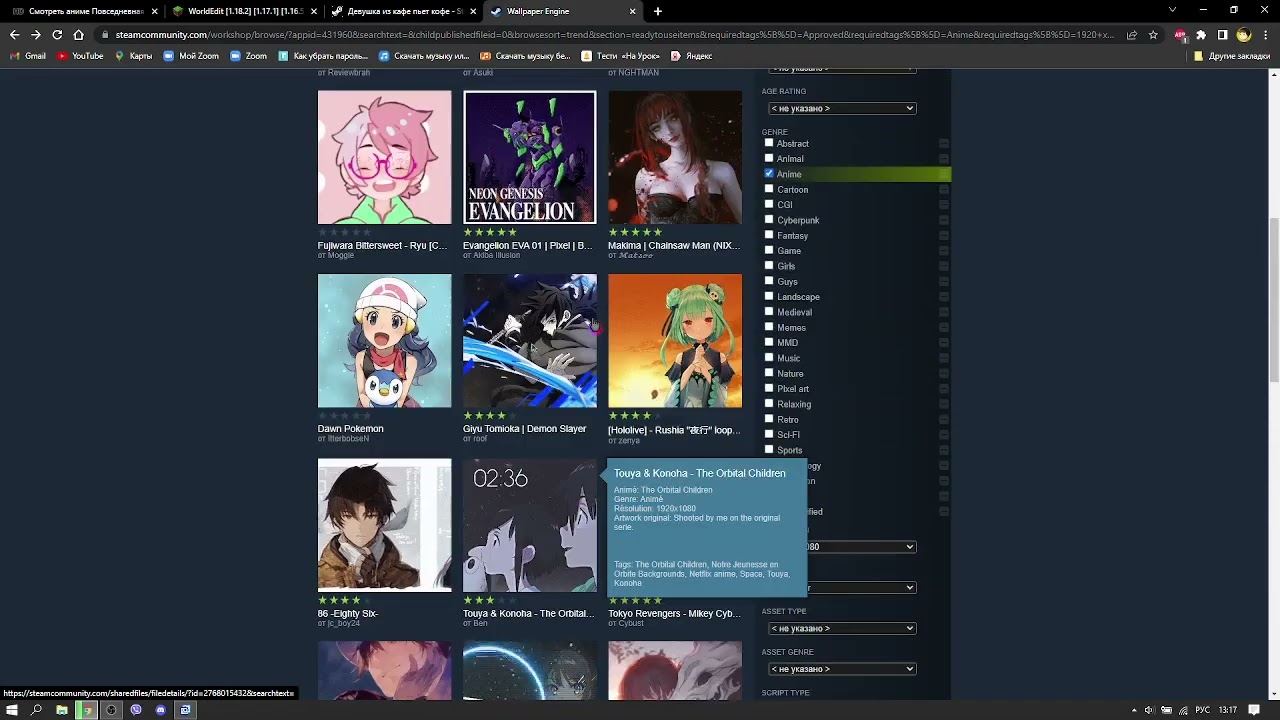Screen dimensions: 1280x720
Task: Open Другие закладки folder
Action: point(1232,56)
